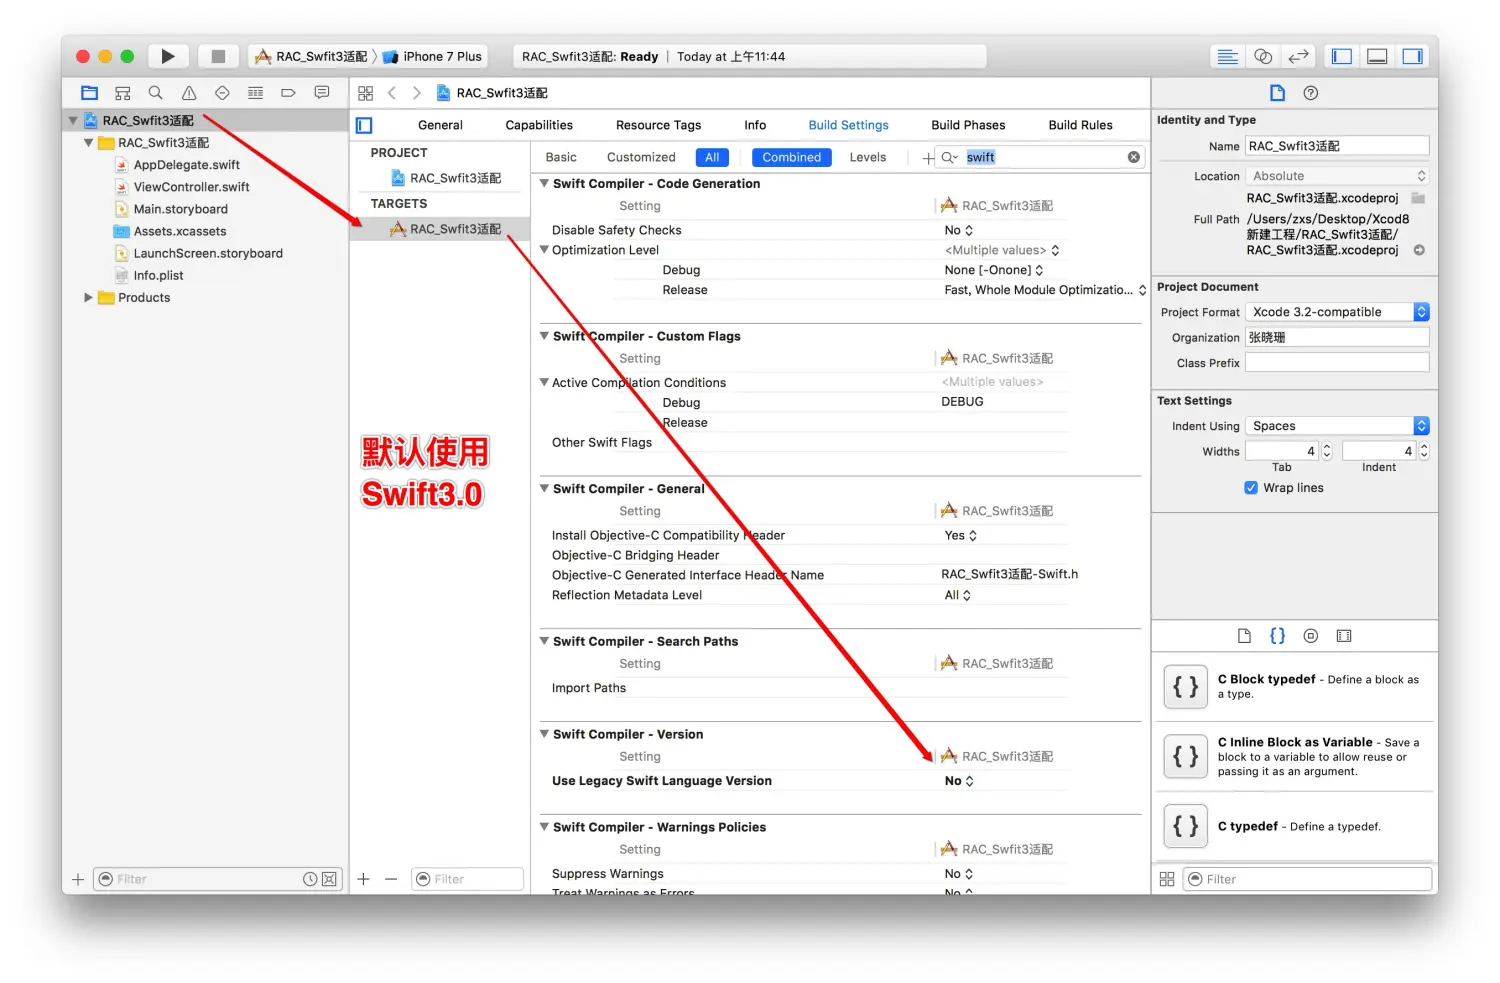Switch to the Standard editor

1228,56
